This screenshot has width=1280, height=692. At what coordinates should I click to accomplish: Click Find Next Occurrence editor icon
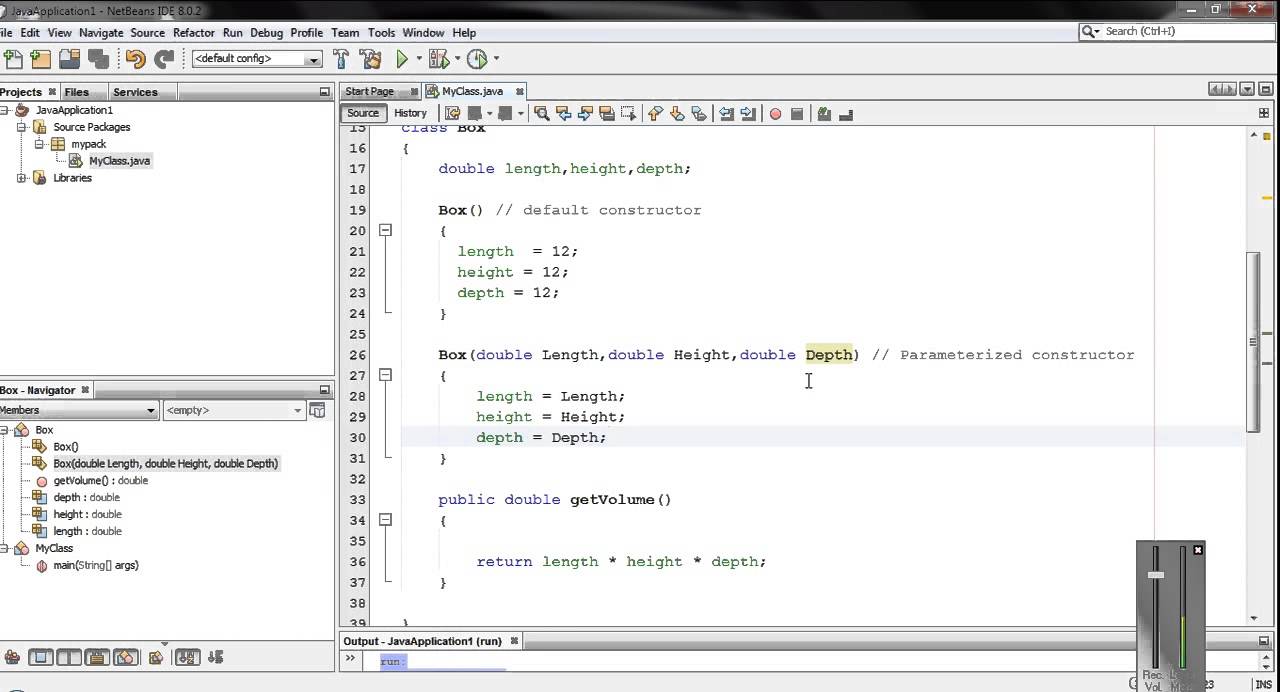(x=586, y=114)
